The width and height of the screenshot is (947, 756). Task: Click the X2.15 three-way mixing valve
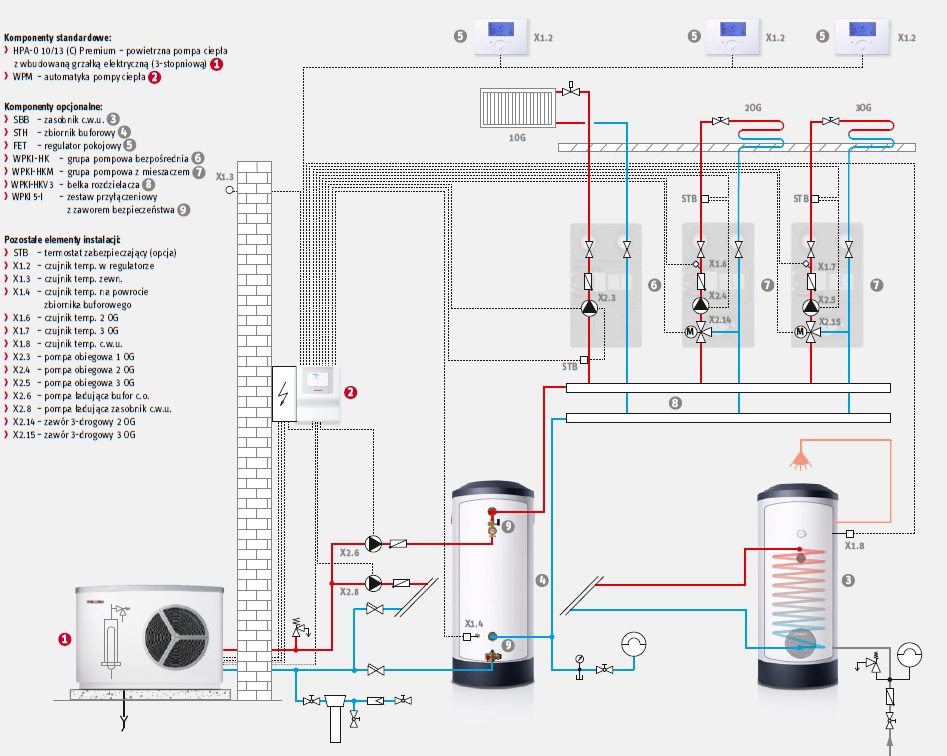(811, 332)
